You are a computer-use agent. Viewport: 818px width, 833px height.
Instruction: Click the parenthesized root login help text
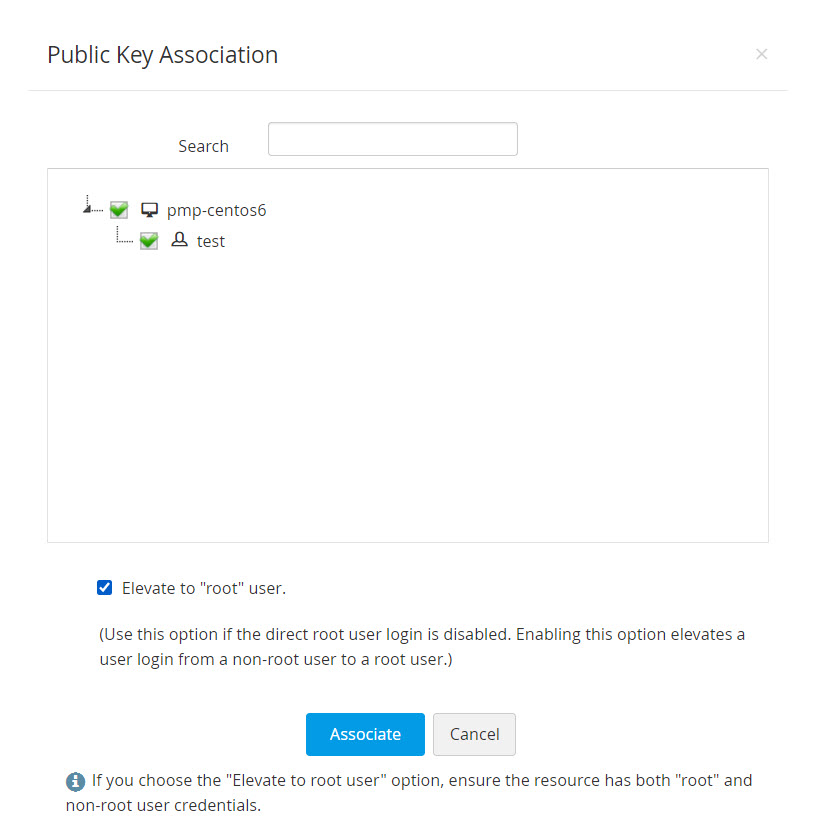[x=421, y=647]
